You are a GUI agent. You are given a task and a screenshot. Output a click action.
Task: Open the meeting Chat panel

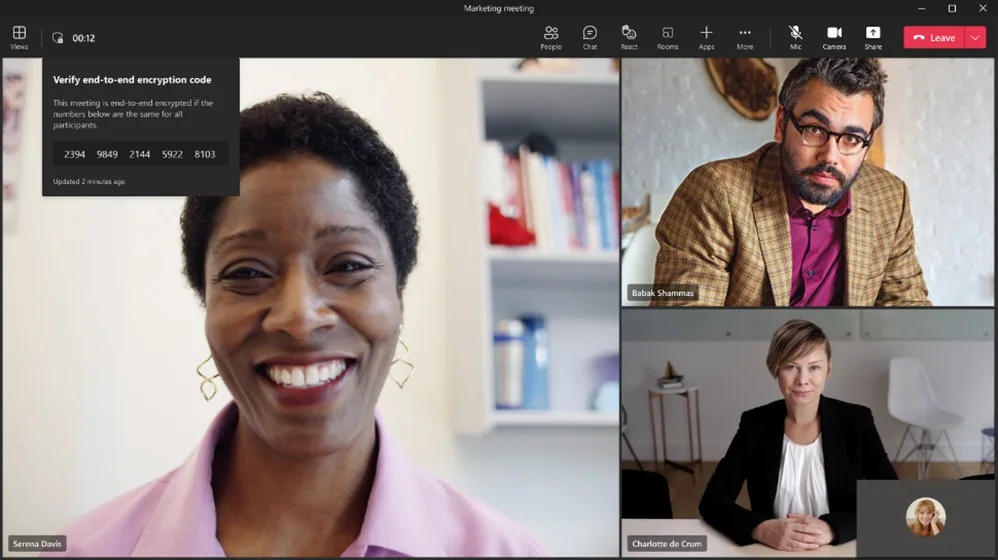click(x=590, y=37)
